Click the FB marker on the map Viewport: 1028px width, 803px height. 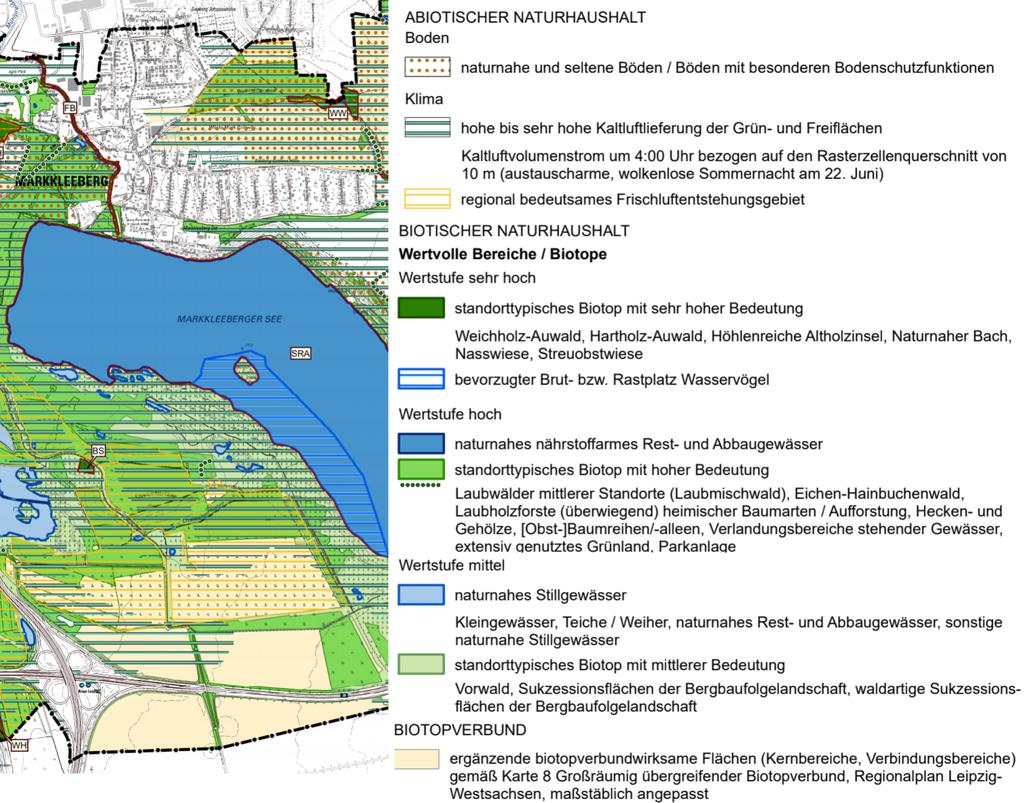[69, 108]
